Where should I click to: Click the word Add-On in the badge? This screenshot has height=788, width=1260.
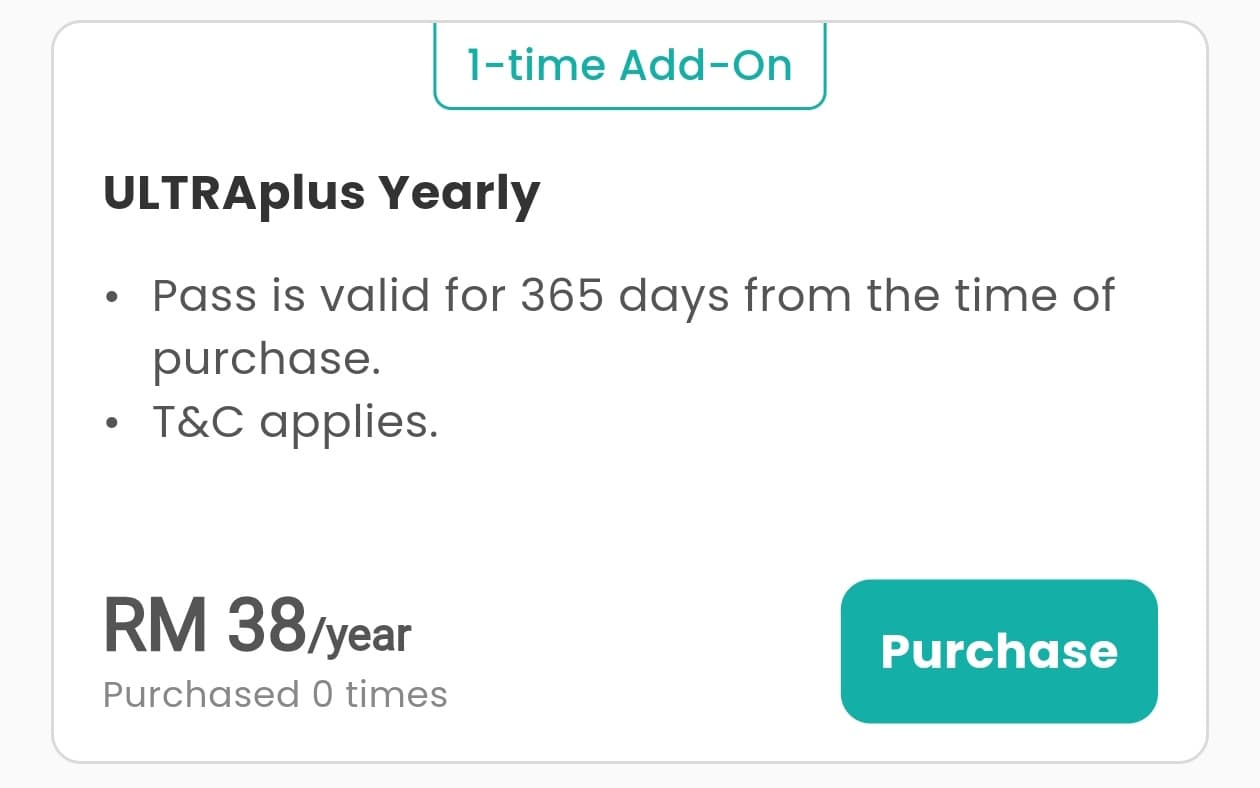706,66
